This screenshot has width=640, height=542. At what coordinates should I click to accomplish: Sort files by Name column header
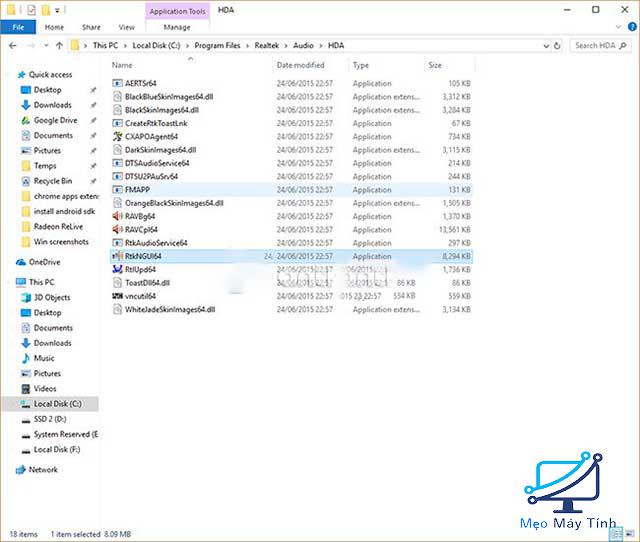pyautogui.click(x=122, y=65)
